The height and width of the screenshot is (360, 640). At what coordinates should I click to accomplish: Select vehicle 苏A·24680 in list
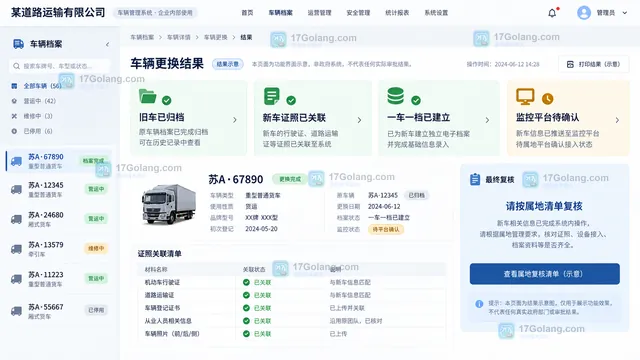tap(58, 219)
